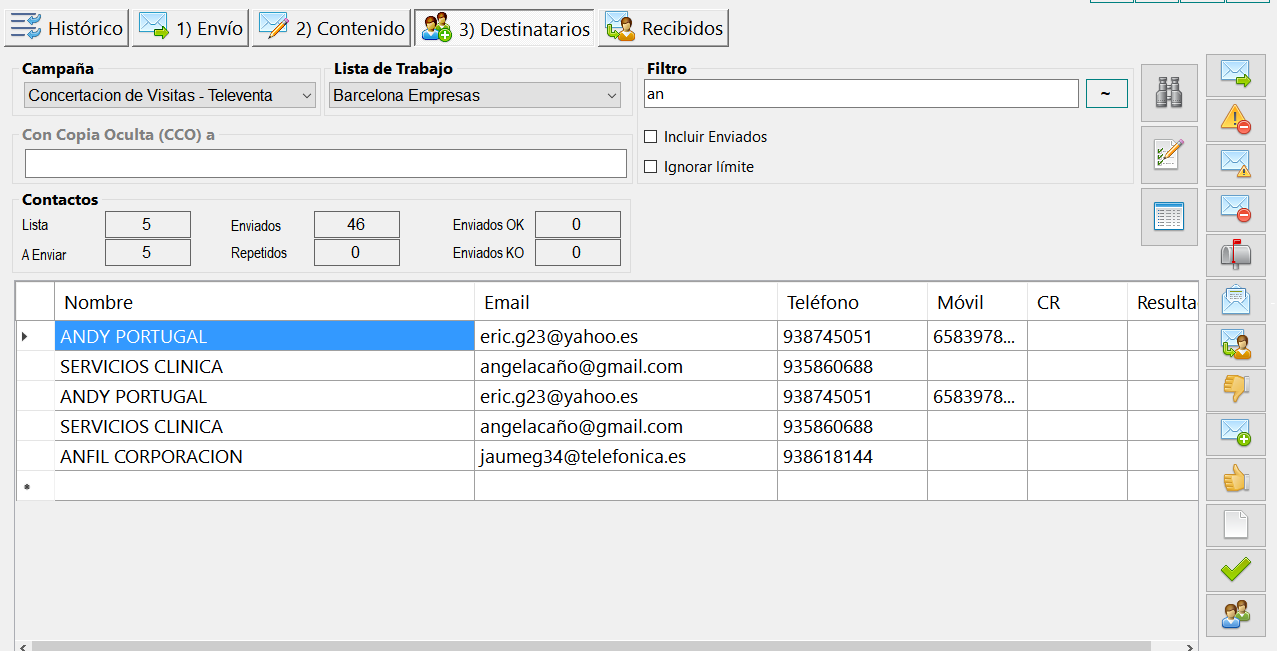Screen dimensions: 1277x651
Task: Click the Enviados count field showing 46
Action: click(x=357, y=225)
